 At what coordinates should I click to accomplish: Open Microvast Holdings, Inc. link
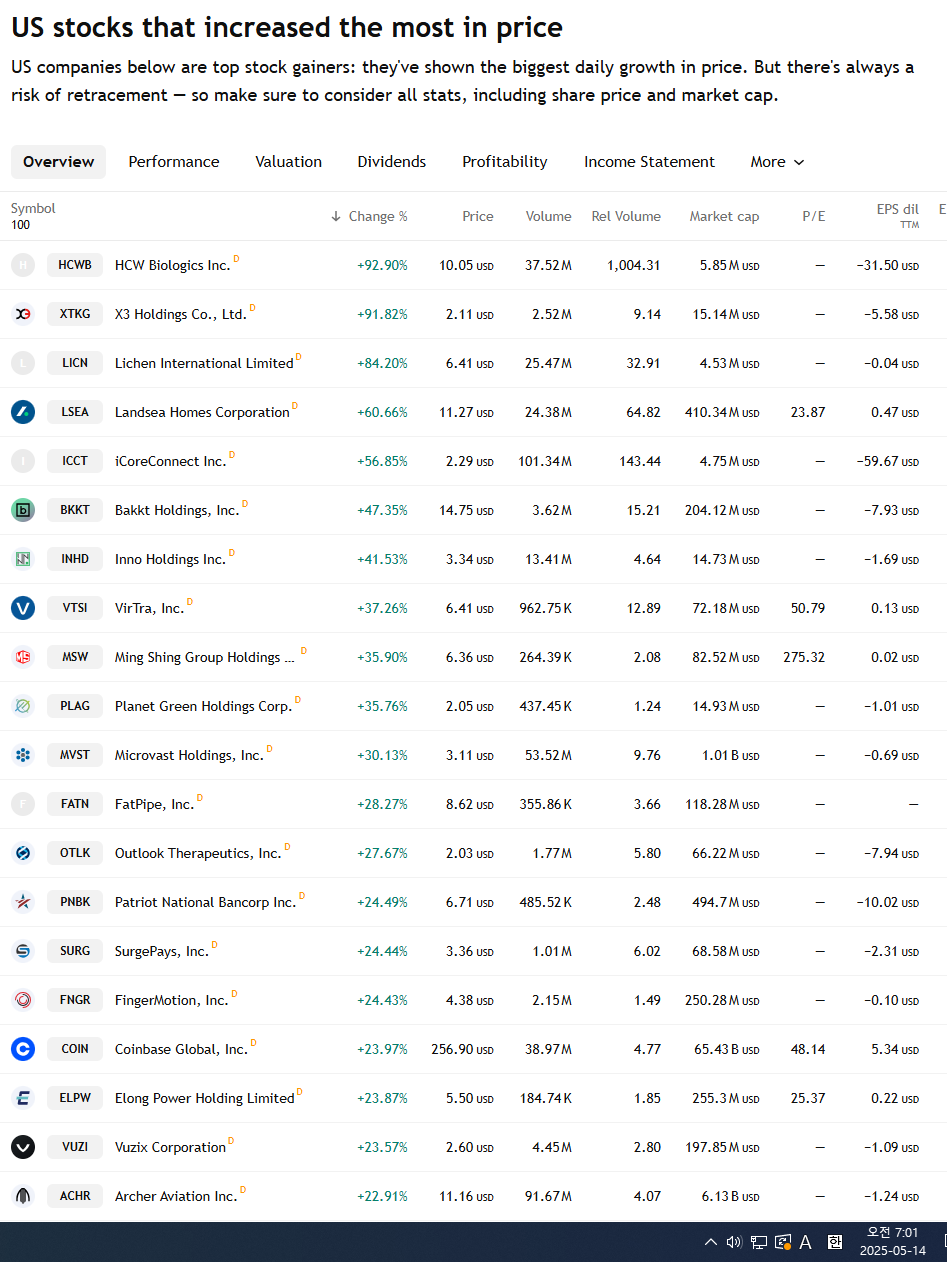point(189,755)
